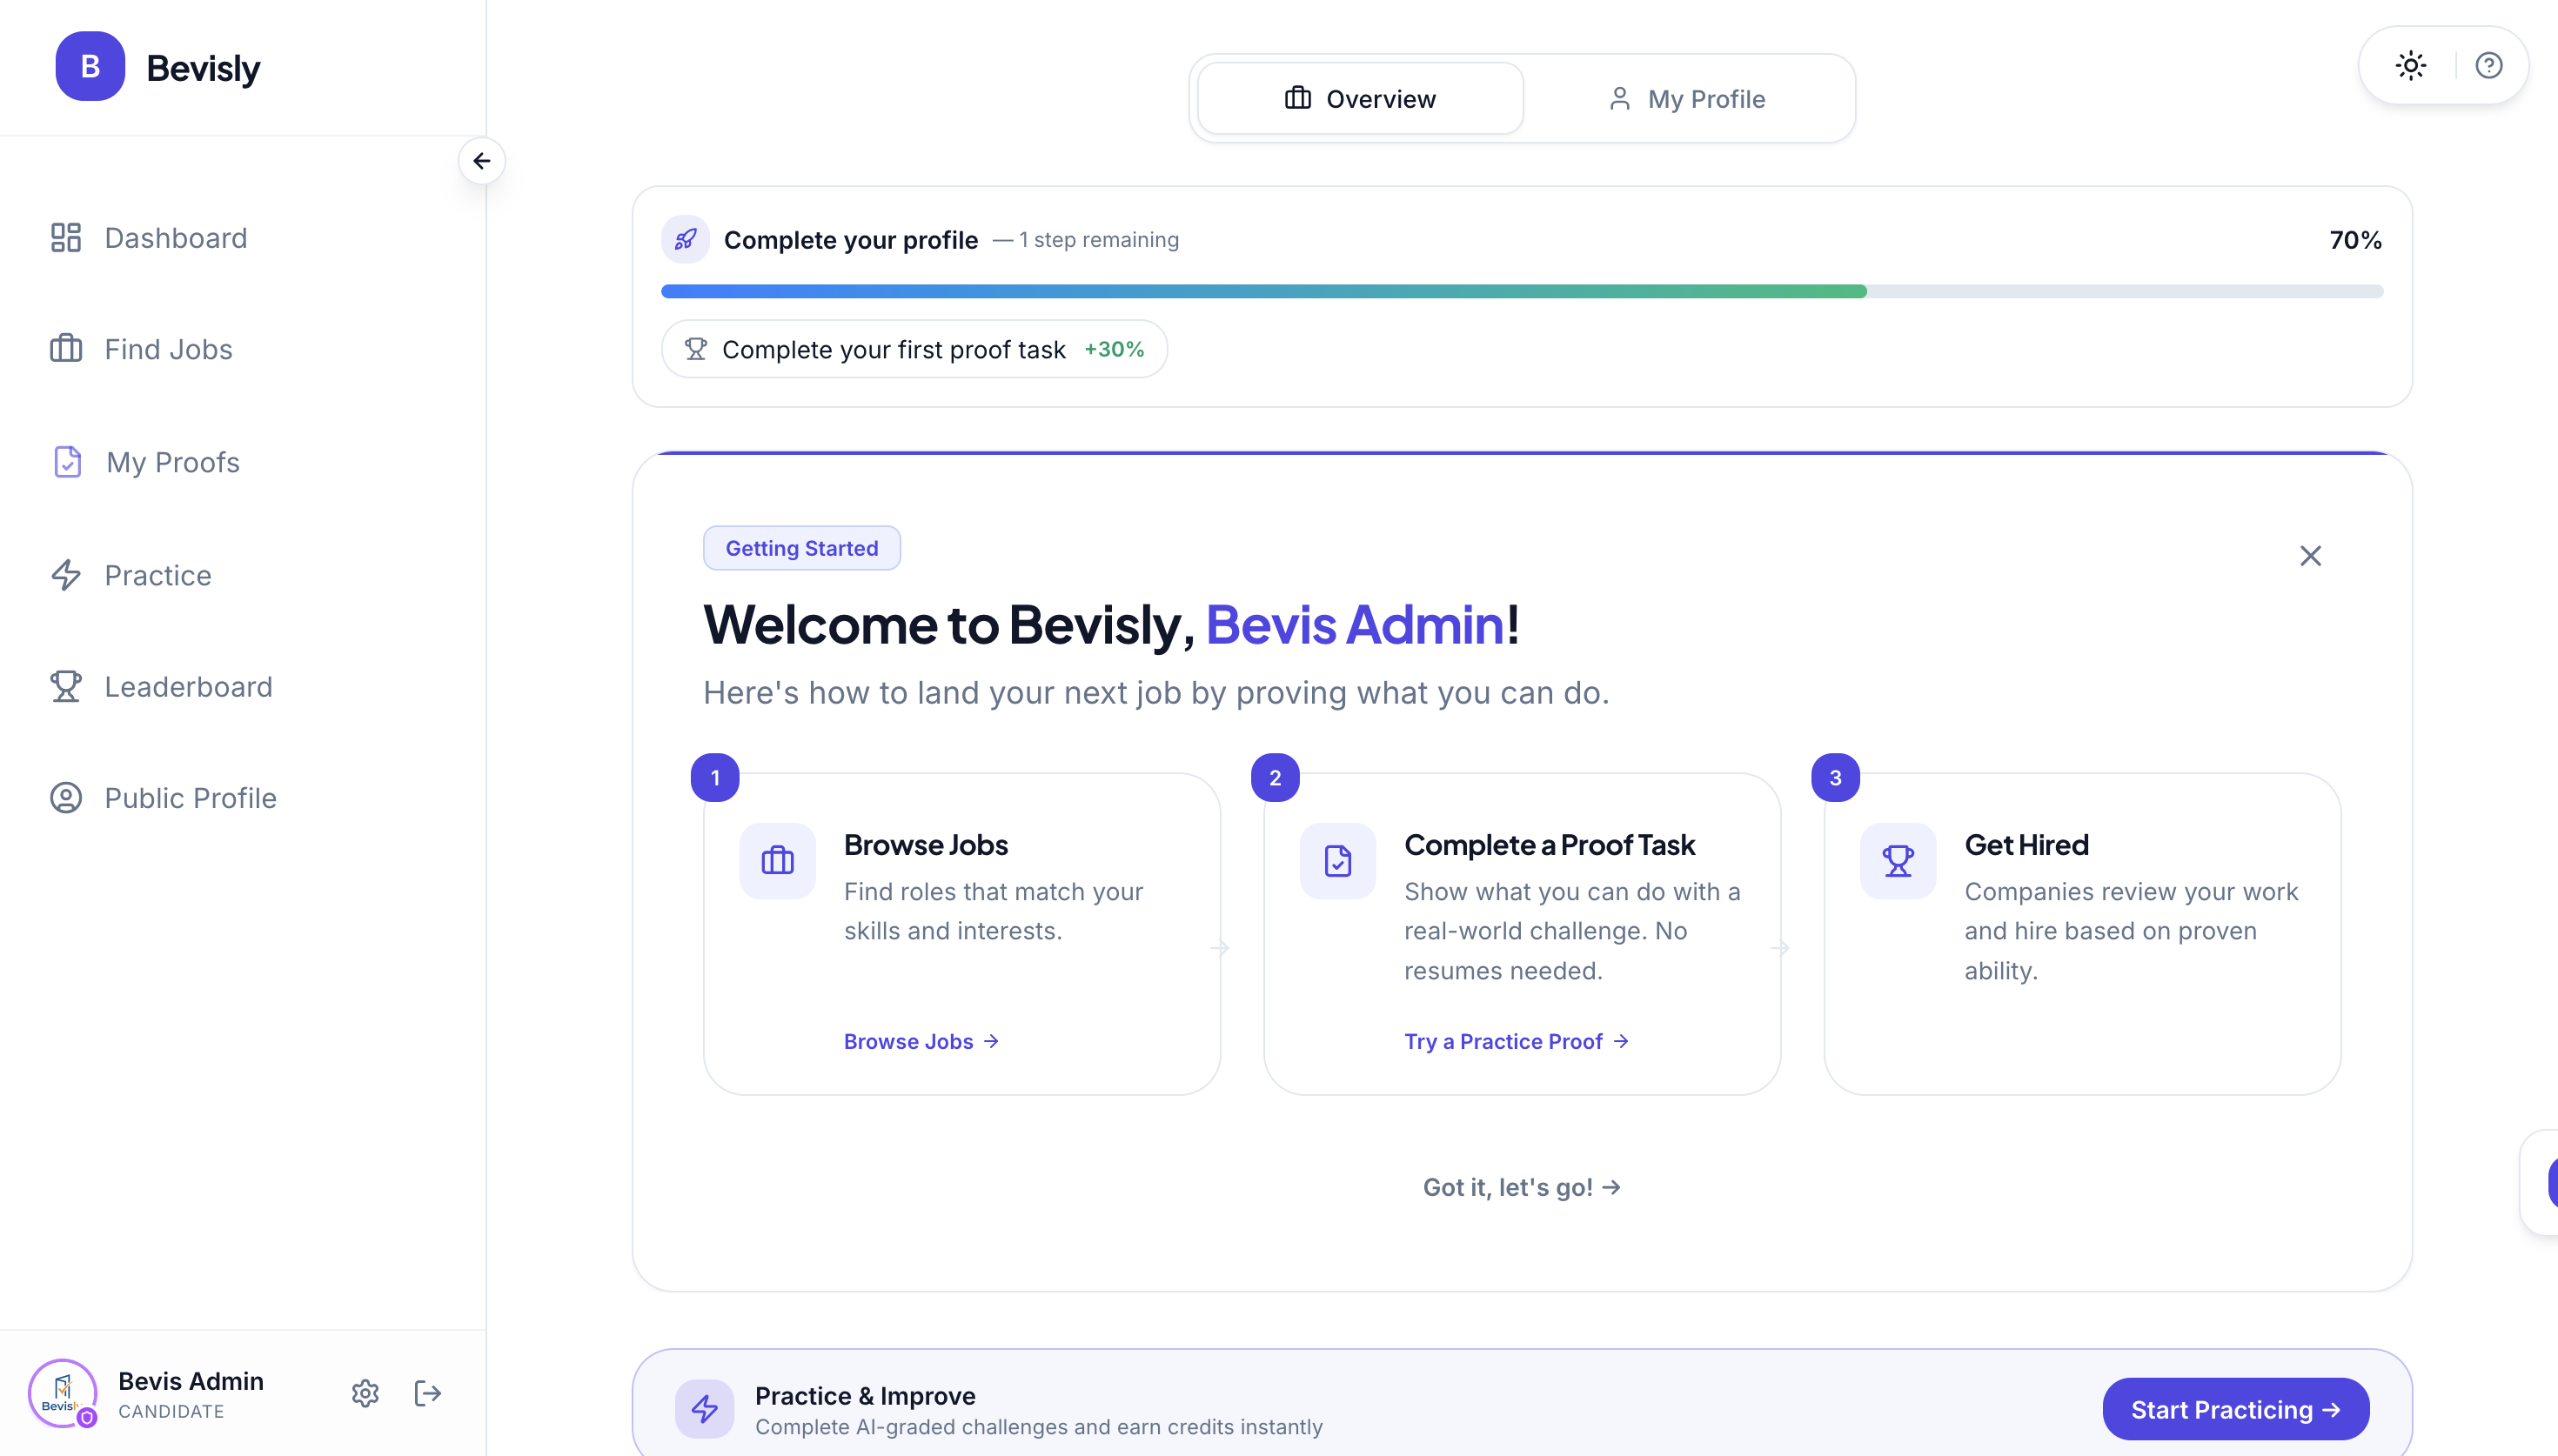Click the Complete a Proof Task document icon
The image size is (2558, 1456).
click(x=1338, y=861)
